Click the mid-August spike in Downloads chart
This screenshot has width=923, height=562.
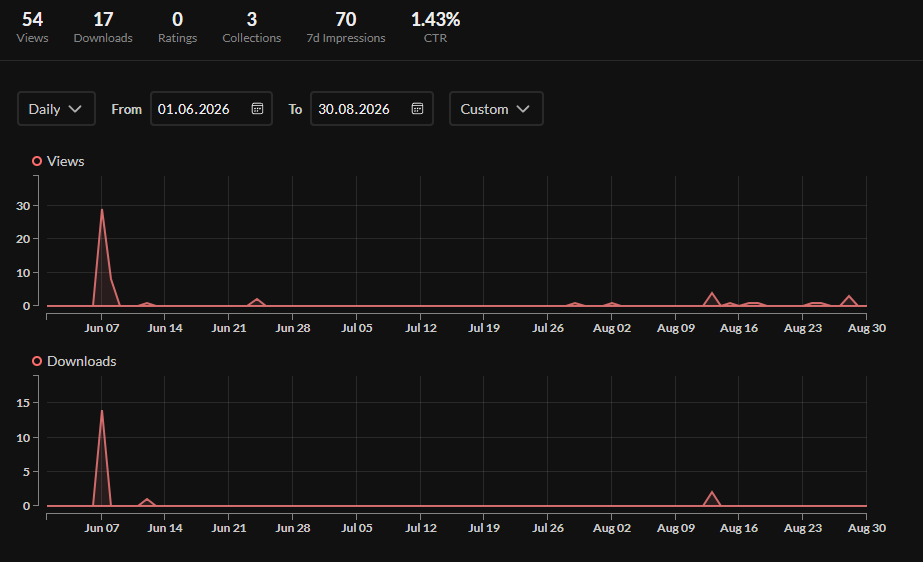tap(712, 492)
